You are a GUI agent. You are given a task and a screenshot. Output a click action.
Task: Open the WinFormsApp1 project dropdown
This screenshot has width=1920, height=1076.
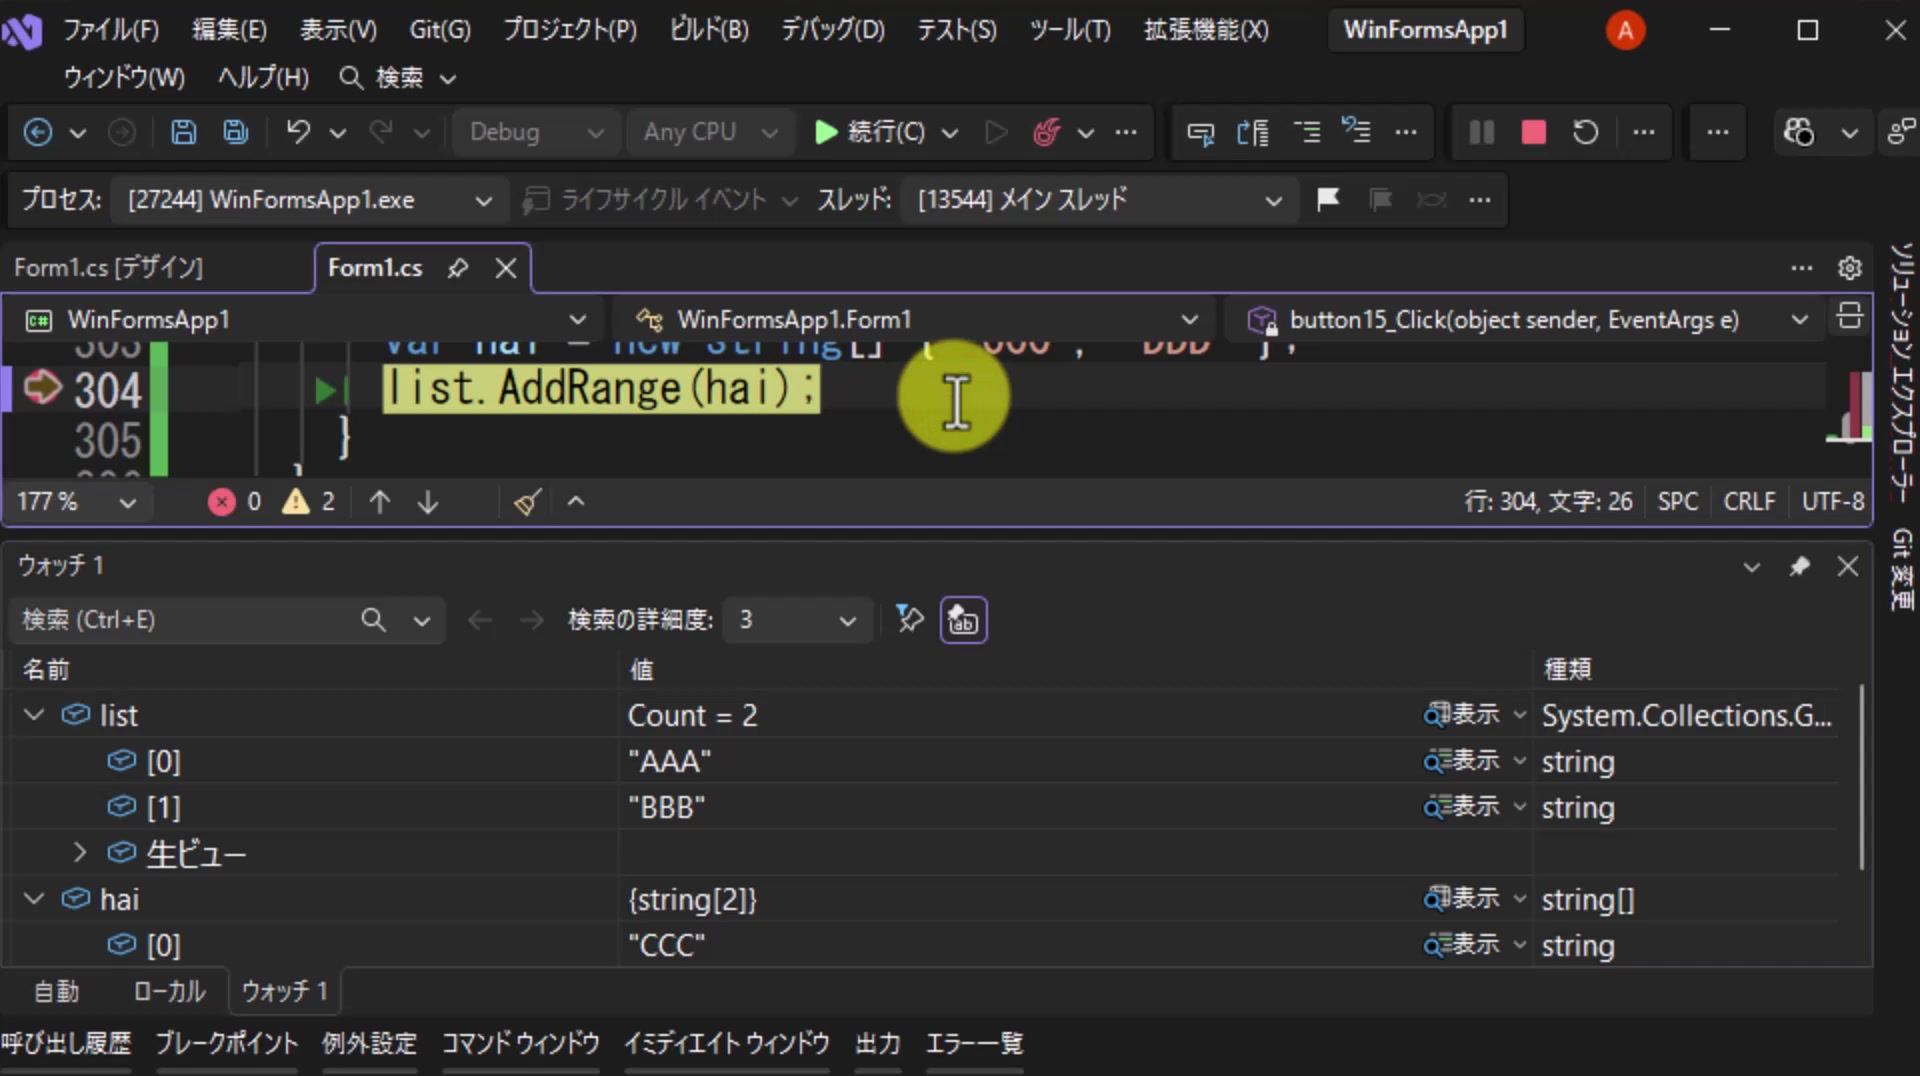(306, 320)
